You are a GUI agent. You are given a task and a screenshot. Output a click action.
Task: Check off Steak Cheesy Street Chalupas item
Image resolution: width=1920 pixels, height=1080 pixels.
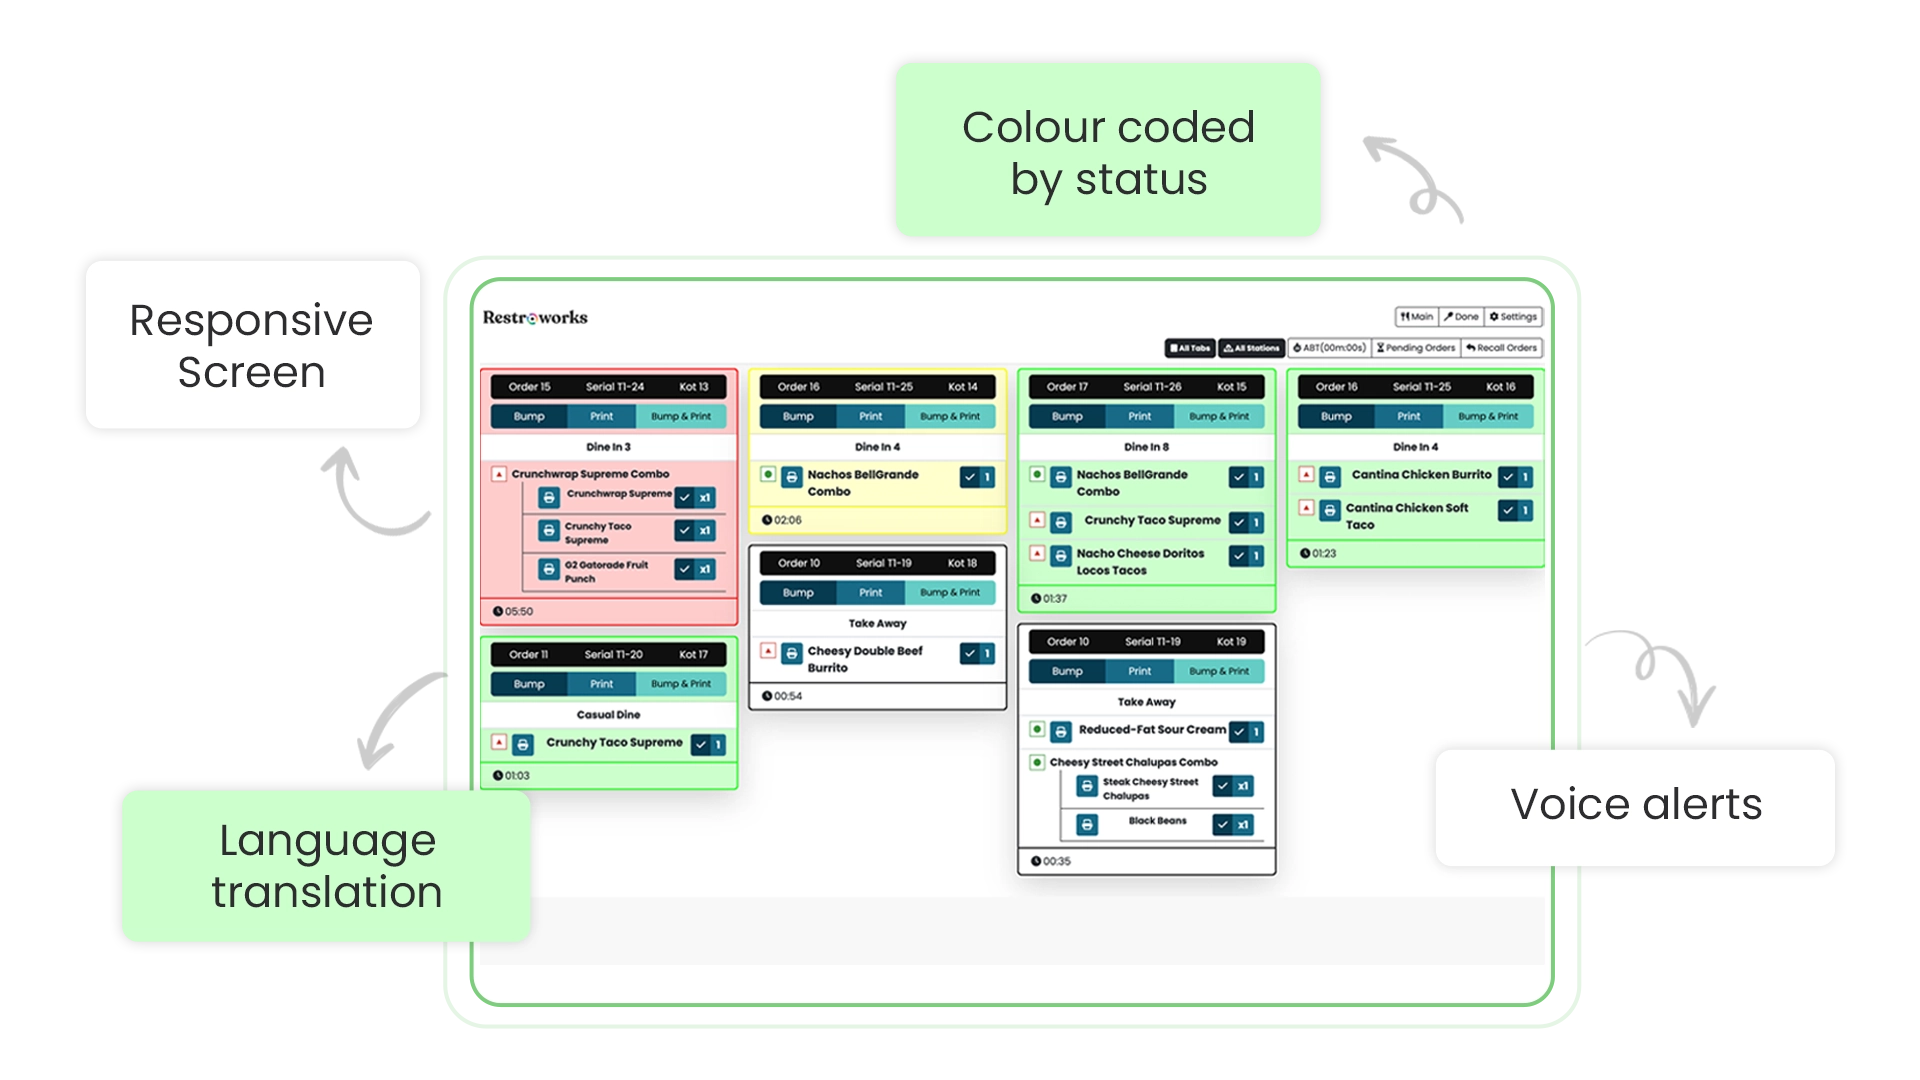[x=1222, y=786]
